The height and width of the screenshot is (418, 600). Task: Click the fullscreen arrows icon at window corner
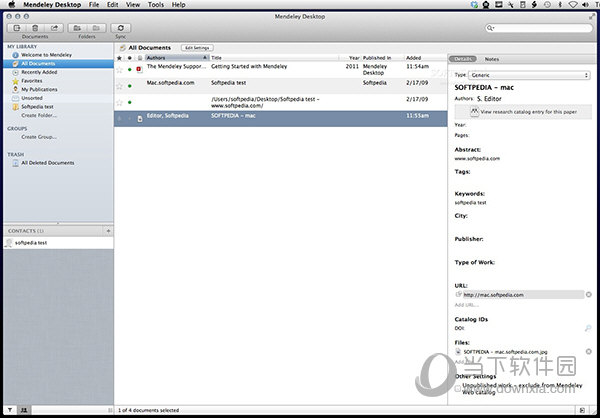(x=592, y=16)
